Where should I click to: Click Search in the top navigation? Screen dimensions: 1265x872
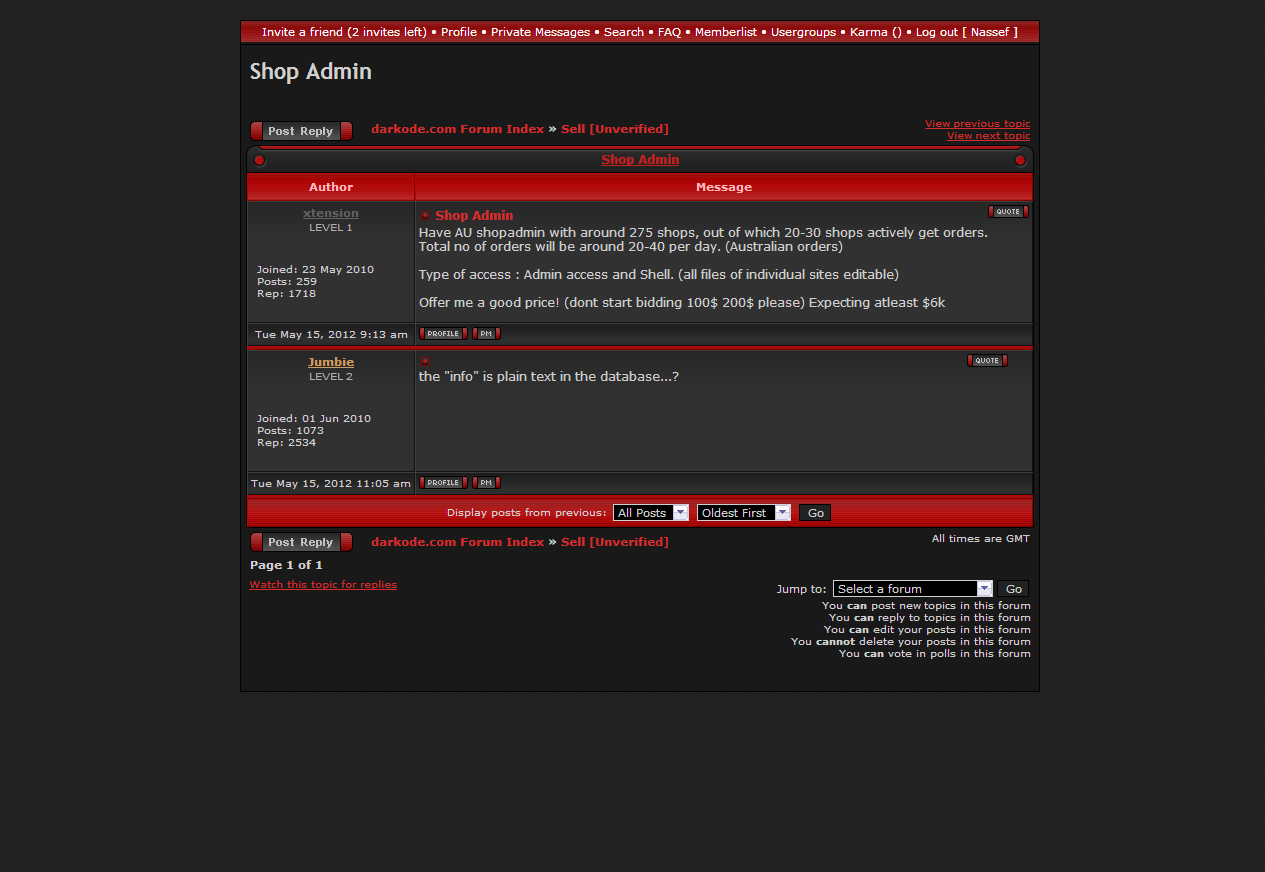[623, 32]
